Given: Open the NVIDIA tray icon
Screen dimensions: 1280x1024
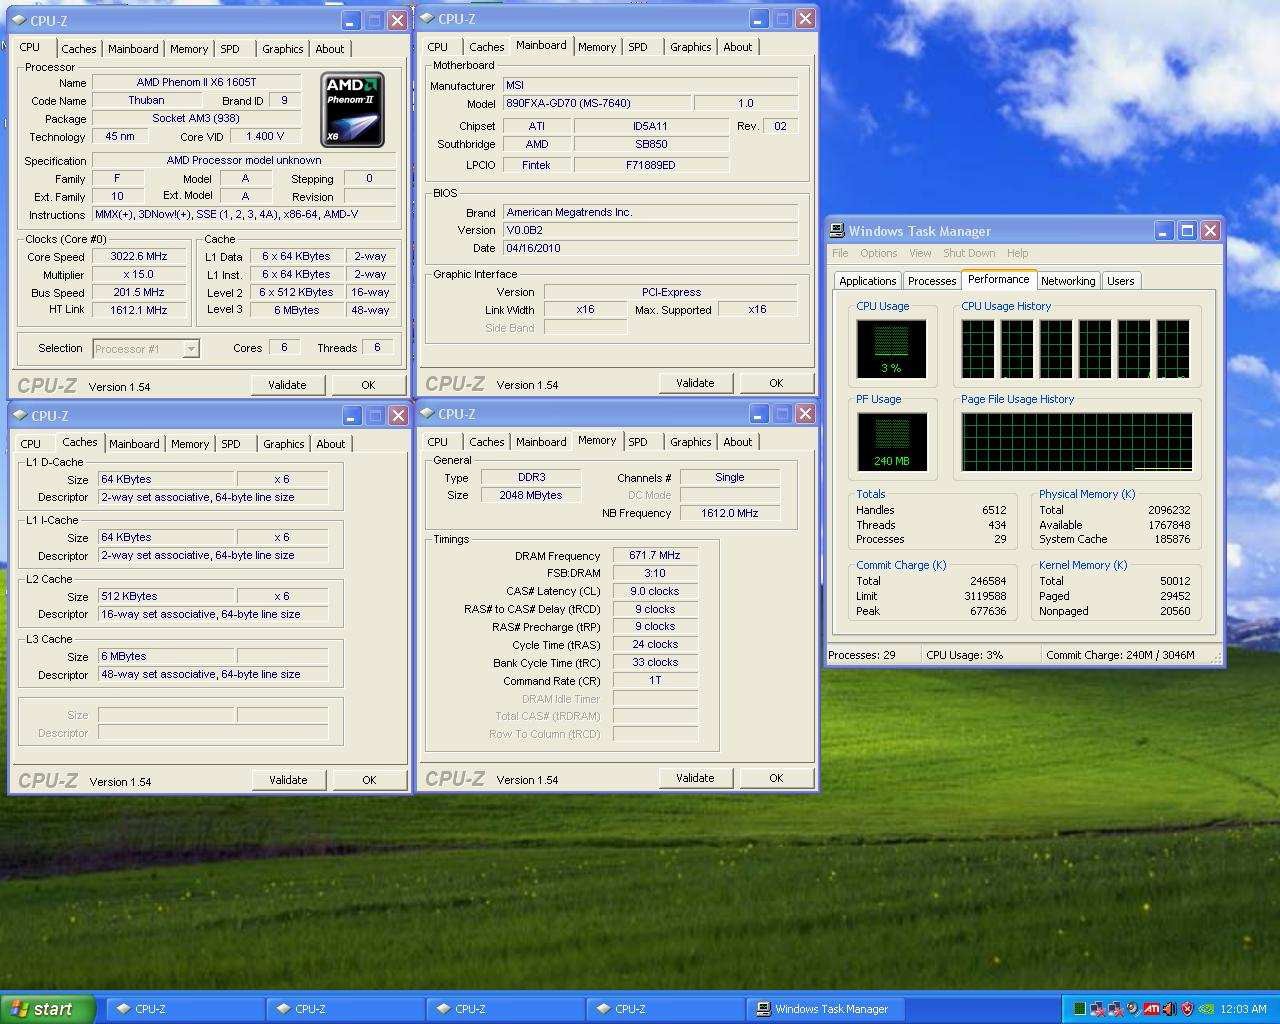Looking at the screenshot, I should pos(1206,1008).
